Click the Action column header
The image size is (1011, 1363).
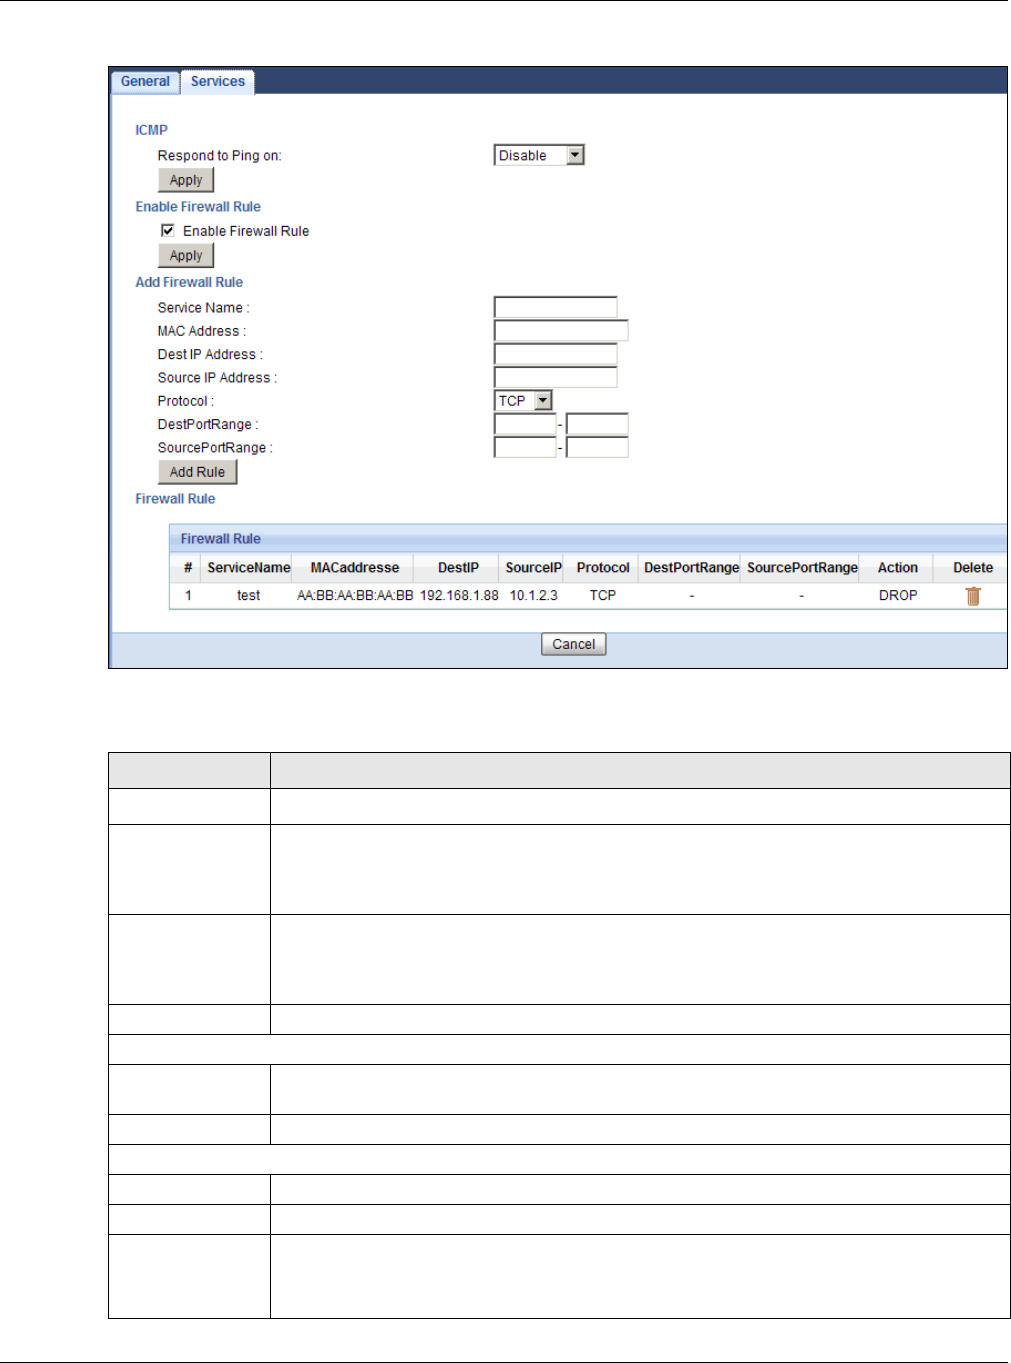click(x=898, y=568)
